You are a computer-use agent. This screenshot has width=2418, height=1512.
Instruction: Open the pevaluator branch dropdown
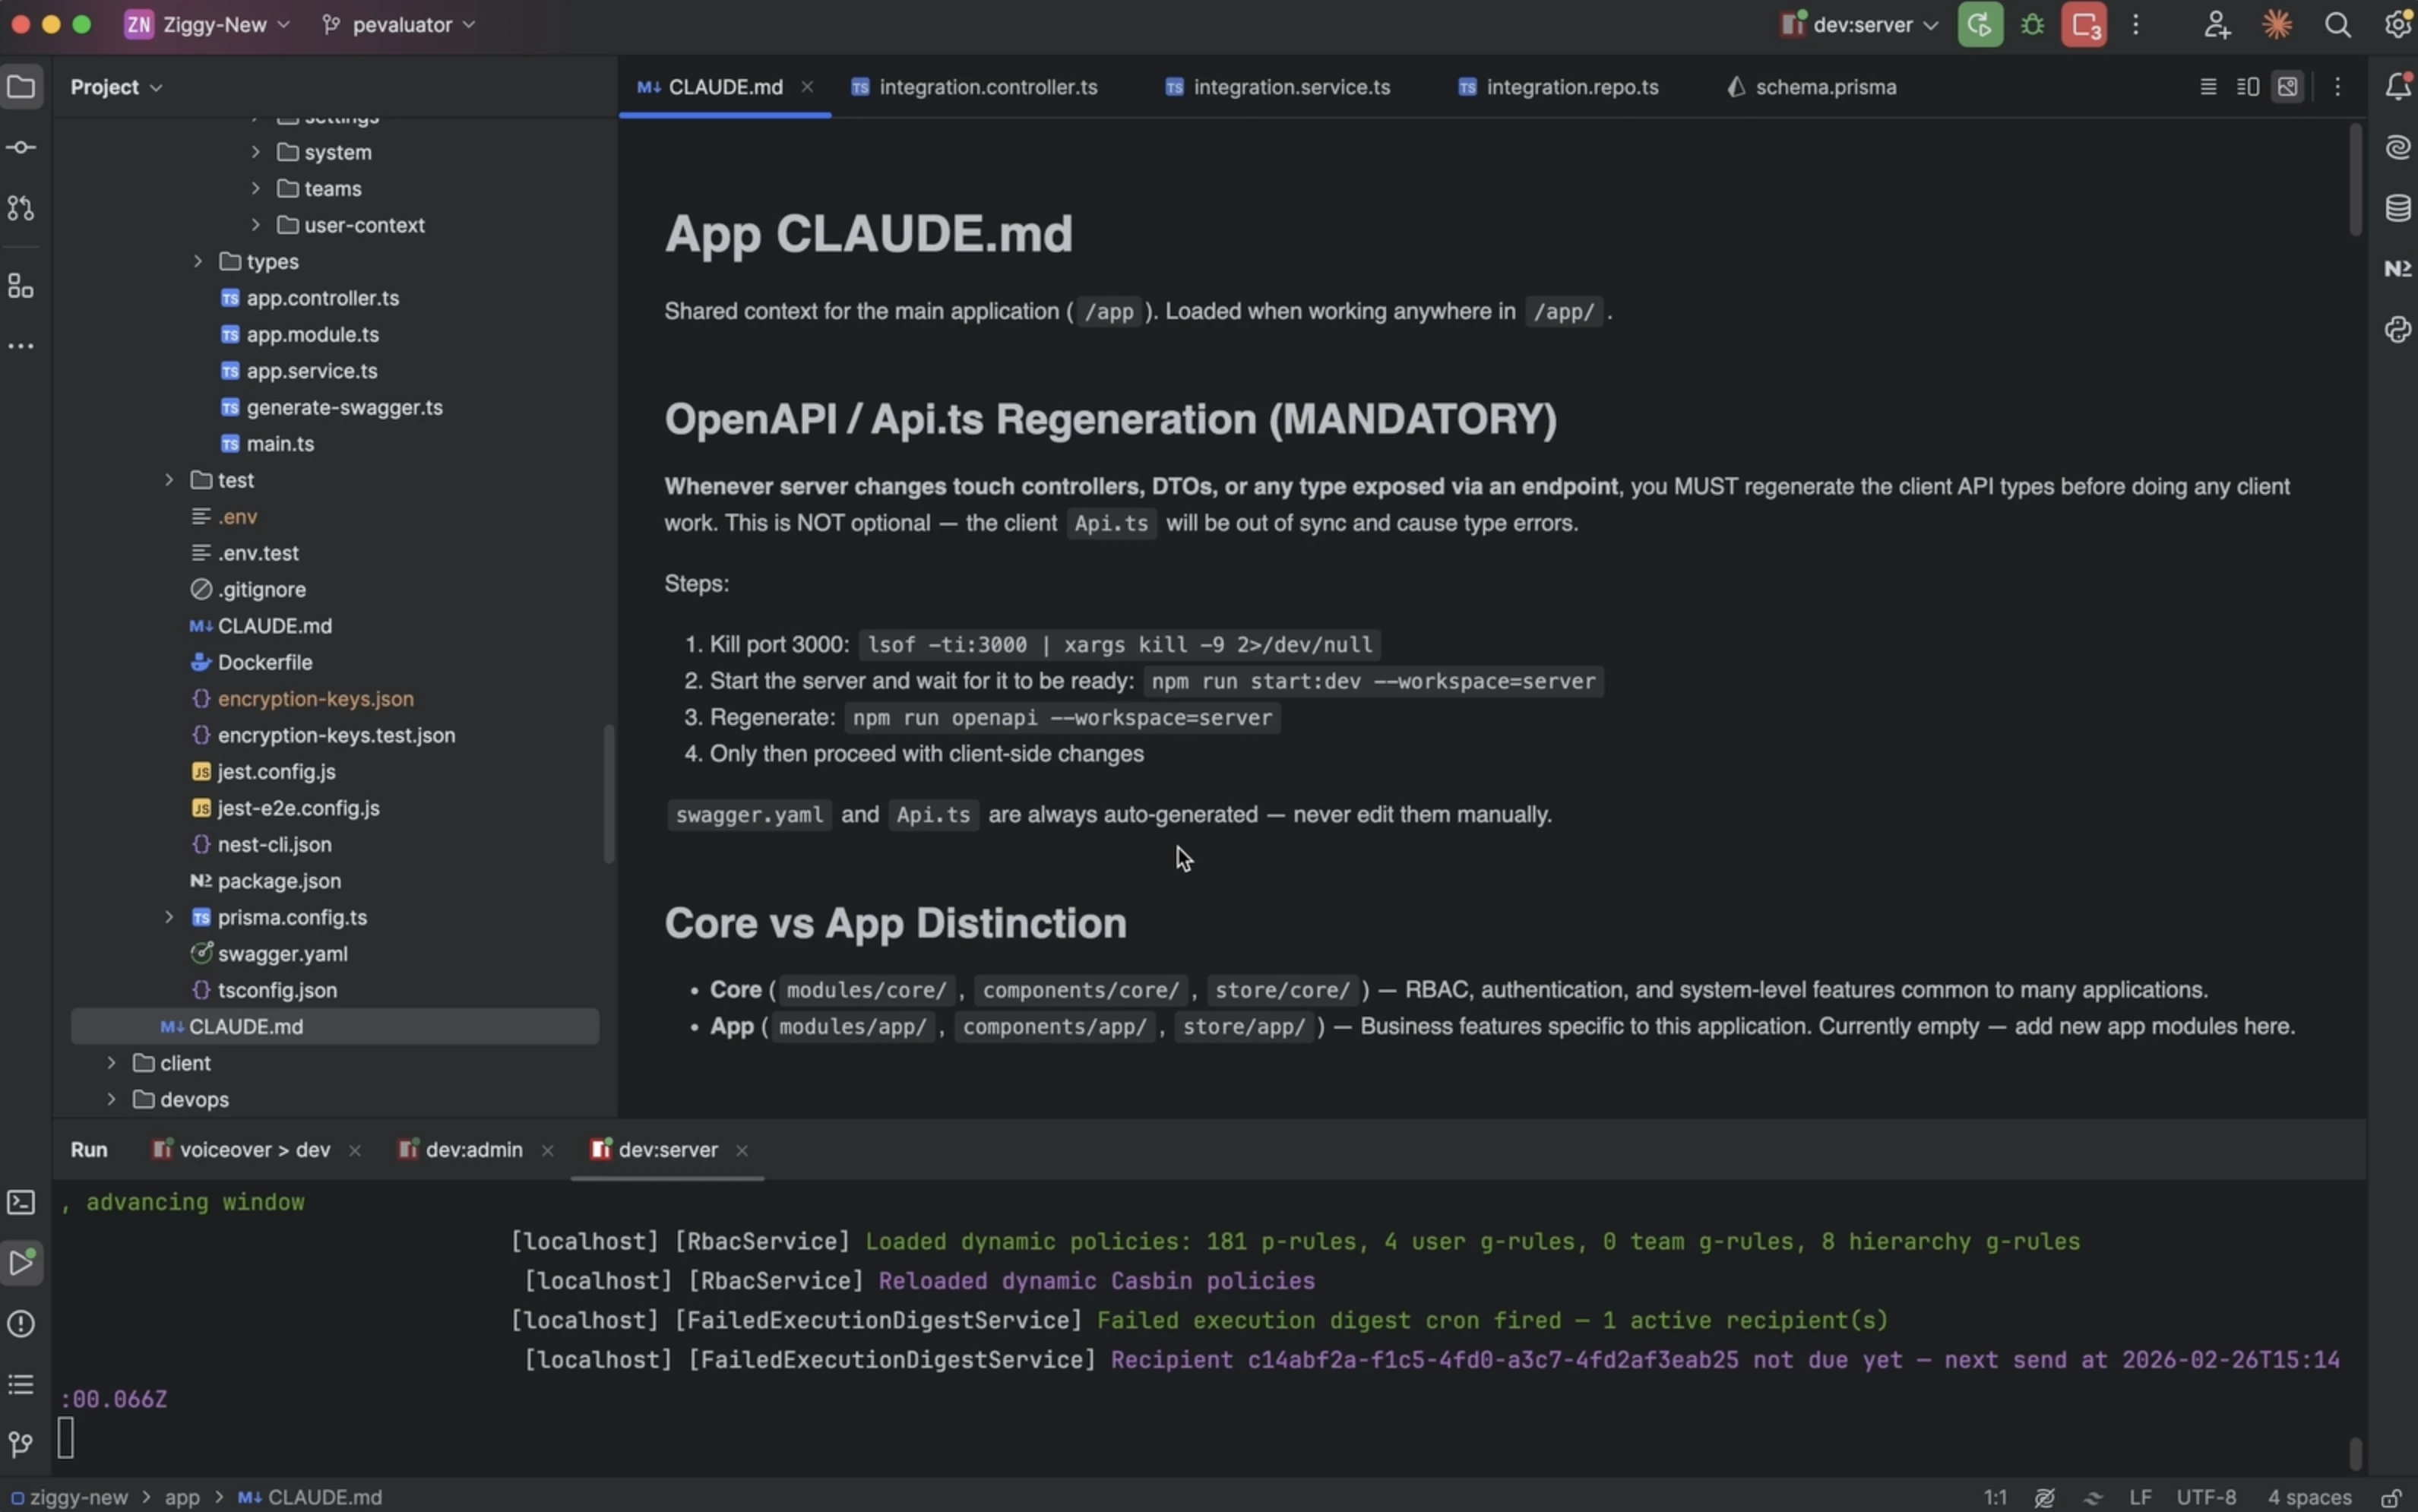click(x=400, y=25)
